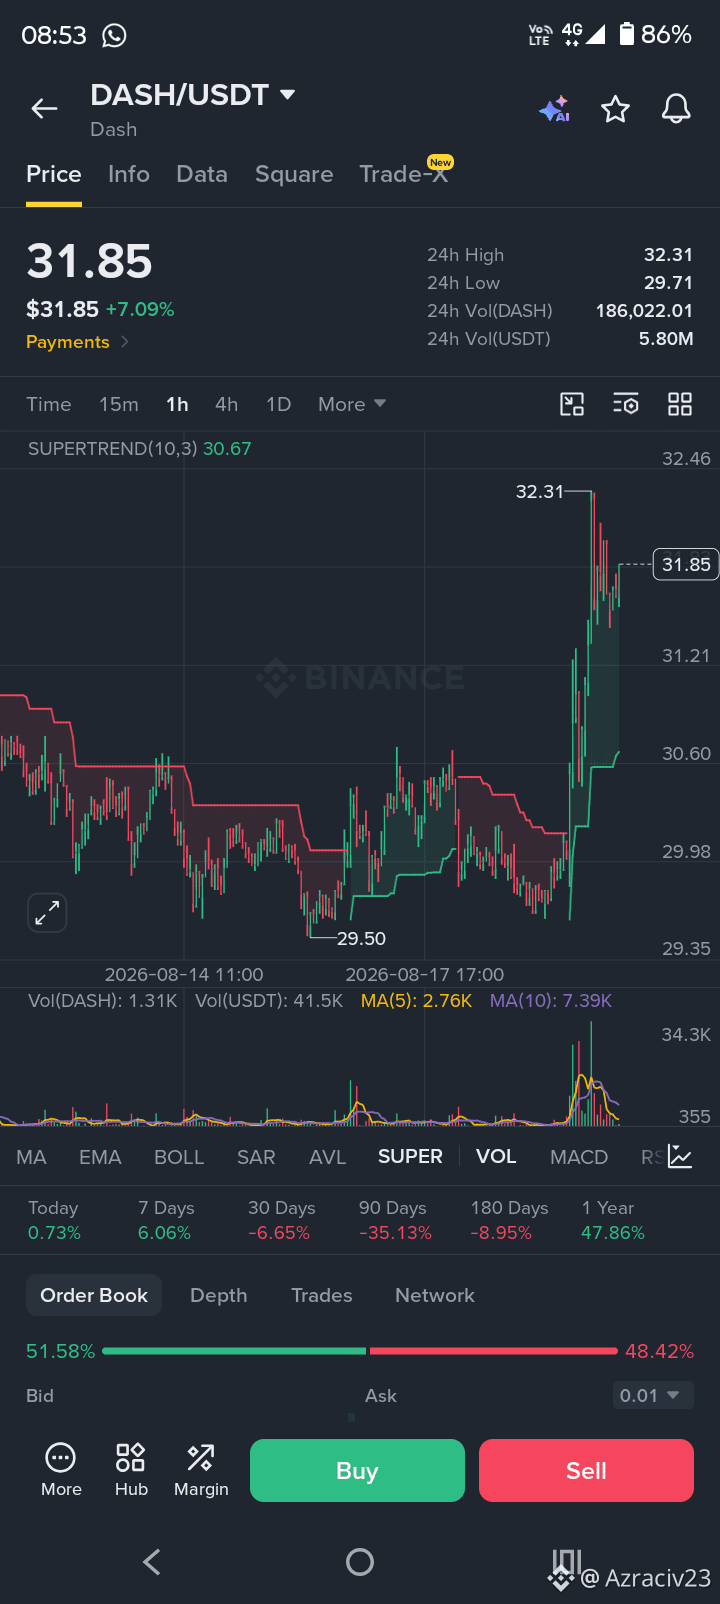The height and width of the screenshot is (1604, 720).
Task: Expand chart to fullscreen
Action: click(47, 912)
